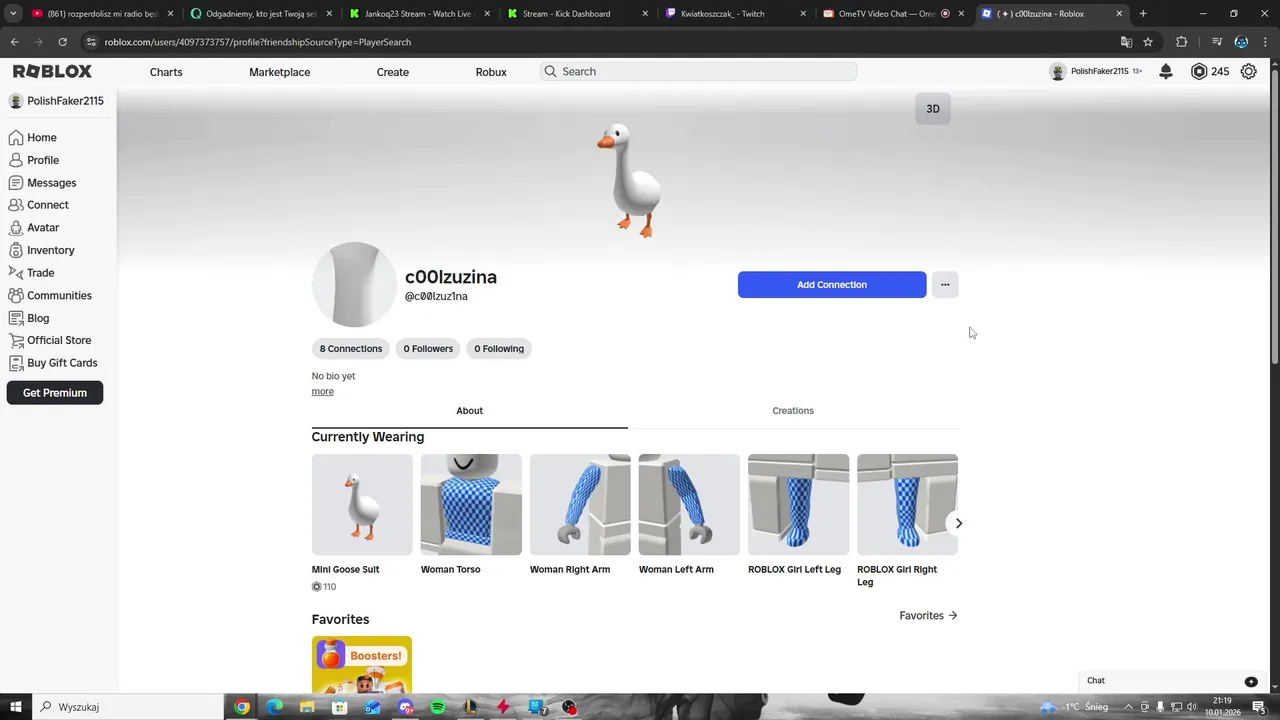
Task: Bookmark this page with the star icon
Action: coord(1148,42)
